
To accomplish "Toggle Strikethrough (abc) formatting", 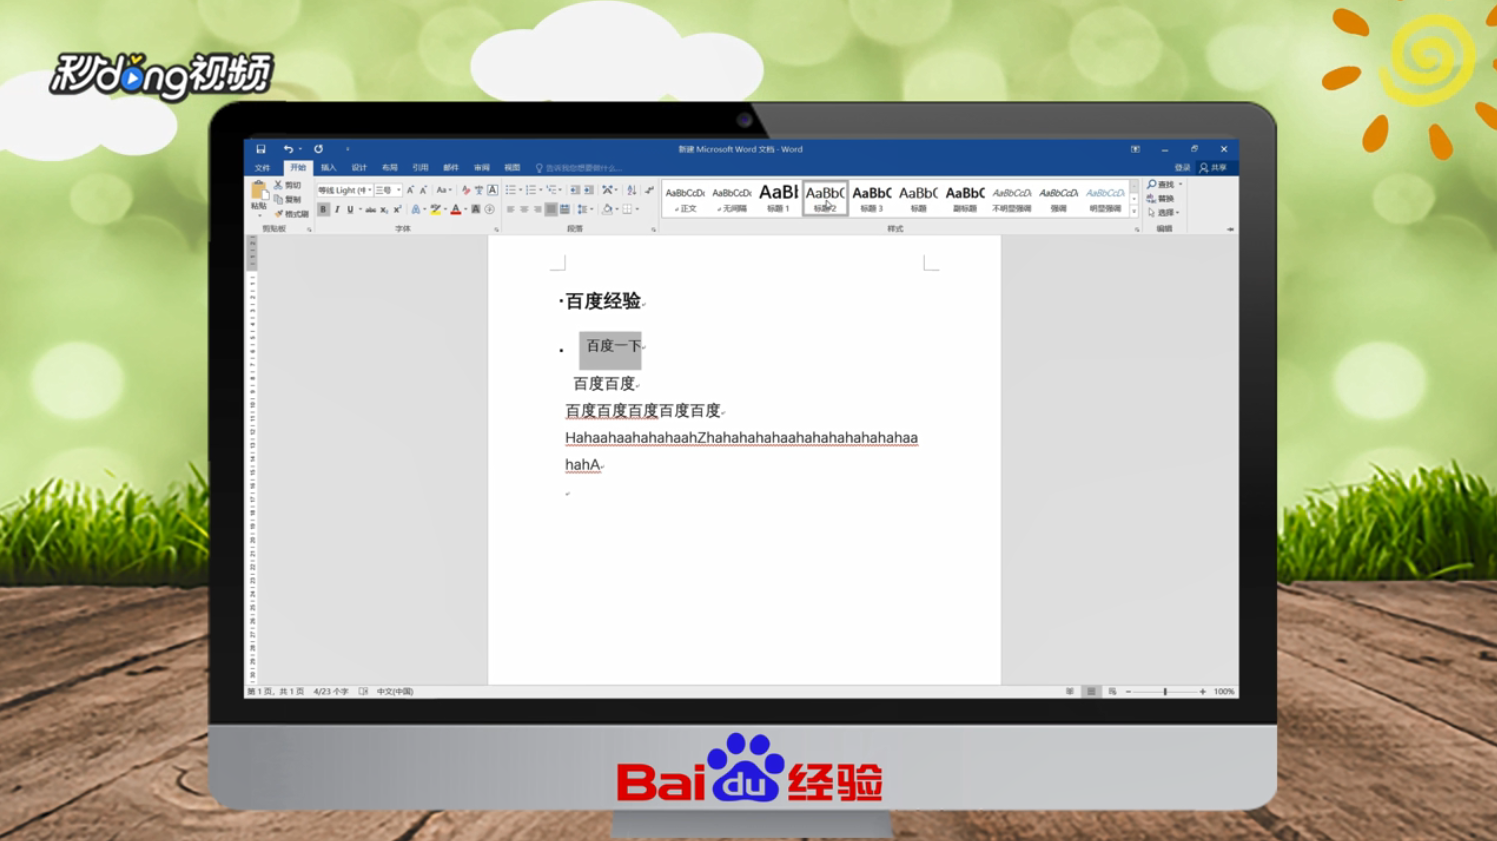I will click(370, 209).
